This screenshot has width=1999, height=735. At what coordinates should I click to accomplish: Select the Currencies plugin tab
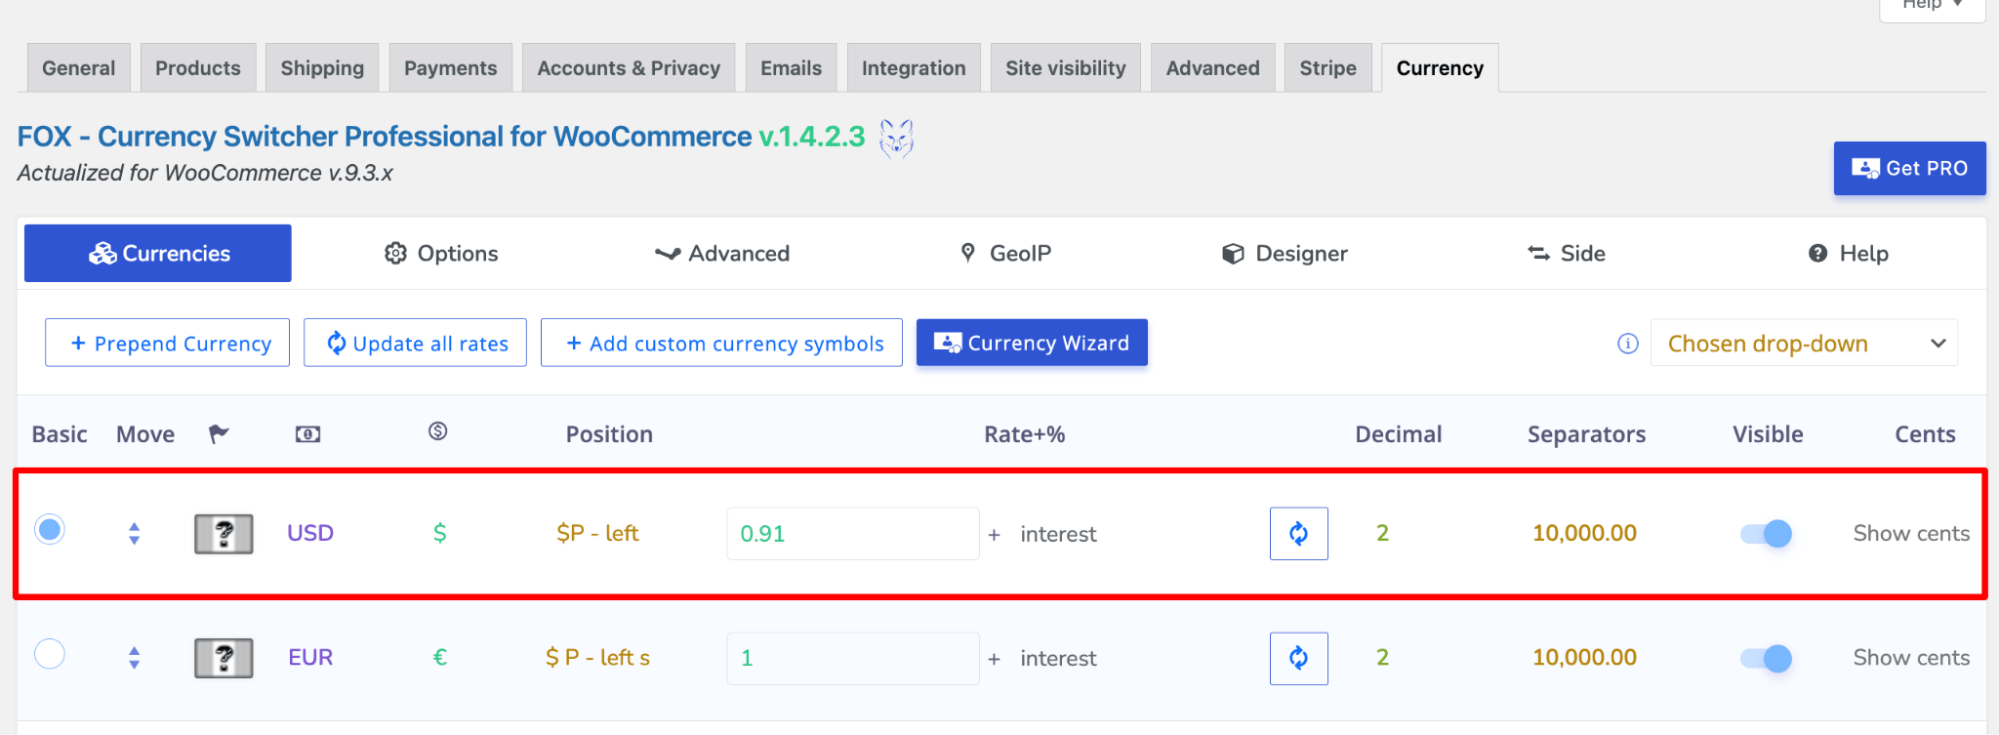point(158,253)
